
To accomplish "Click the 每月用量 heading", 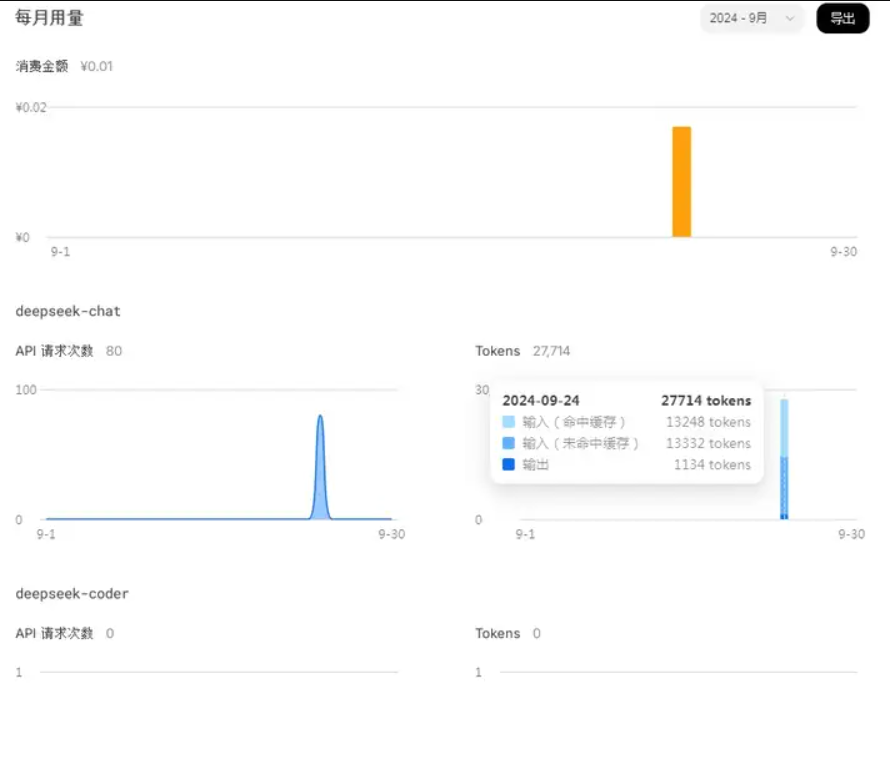I will [49, 18].
